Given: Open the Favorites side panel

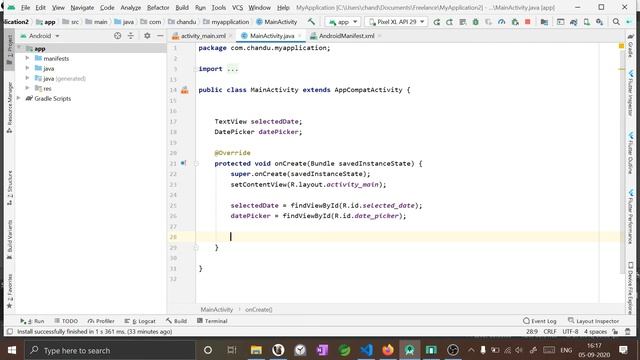Looking at the screenshot, I should click(x=9, y=291).
